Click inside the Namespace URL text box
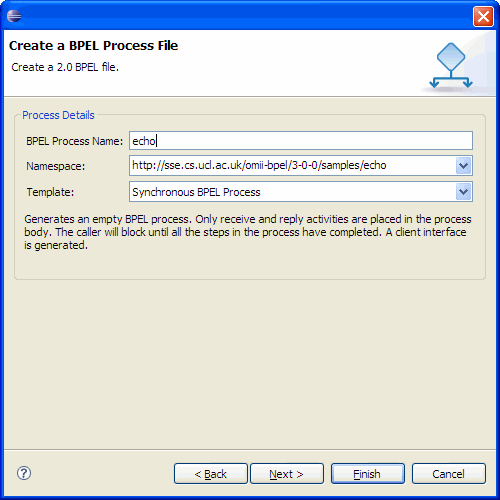500x500 pixels. click(293, 165)
